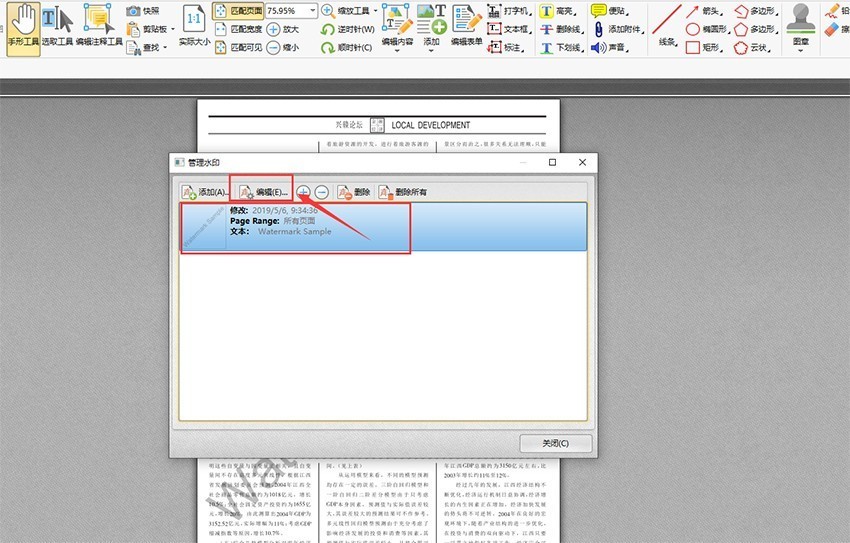
Task: Select the closed pentagon 多边形 tool
Action: pos(757,29)
